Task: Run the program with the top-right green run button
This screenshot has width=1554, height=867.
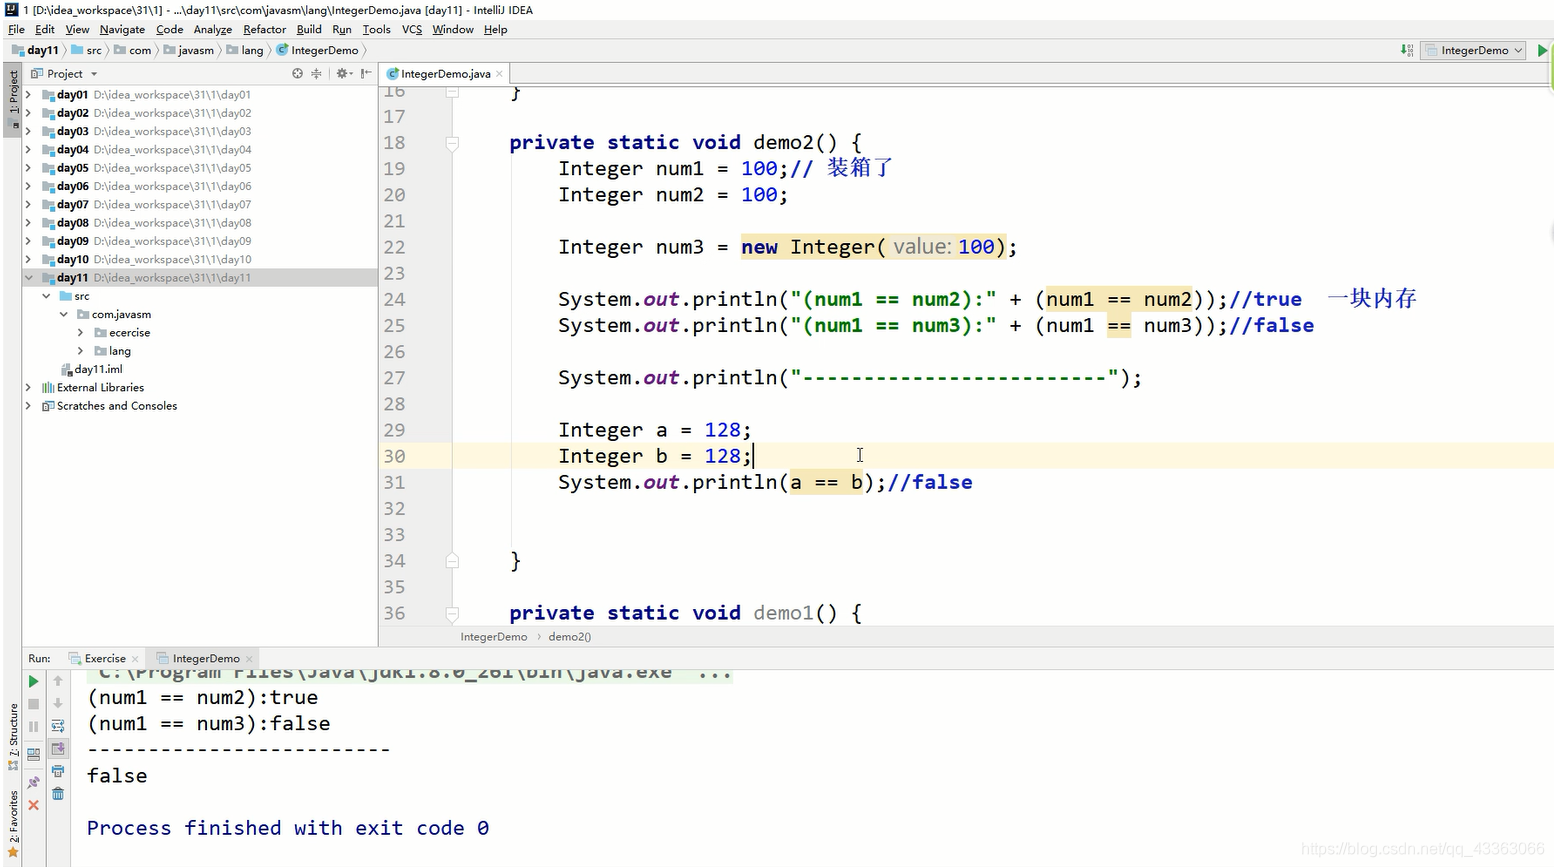Action: (x=1542, y=50)
